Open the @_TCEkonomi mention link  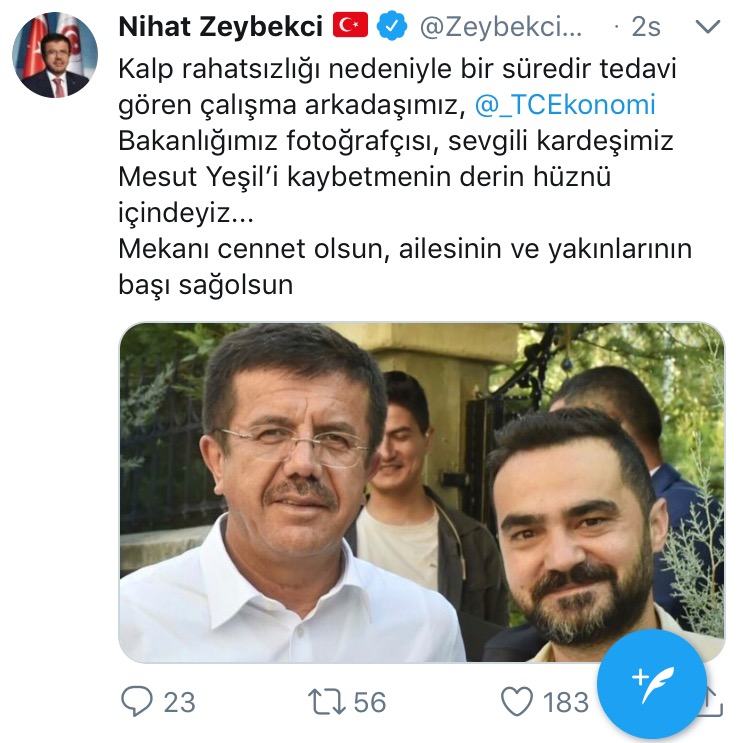click(565, 105)
